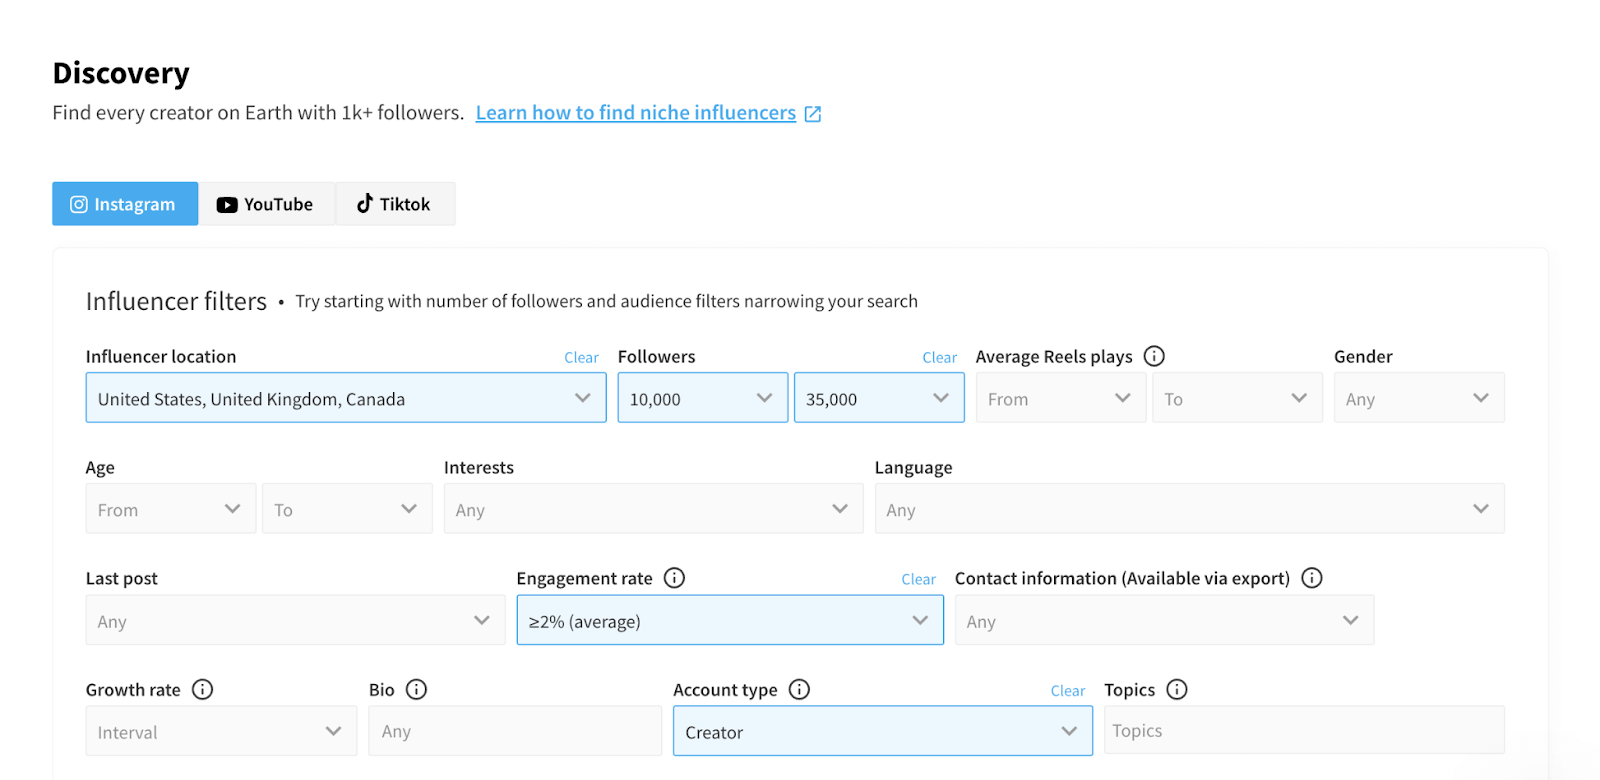Expand the Gender dropdown
The image size is (1600, 780).
pos(1419,398)
